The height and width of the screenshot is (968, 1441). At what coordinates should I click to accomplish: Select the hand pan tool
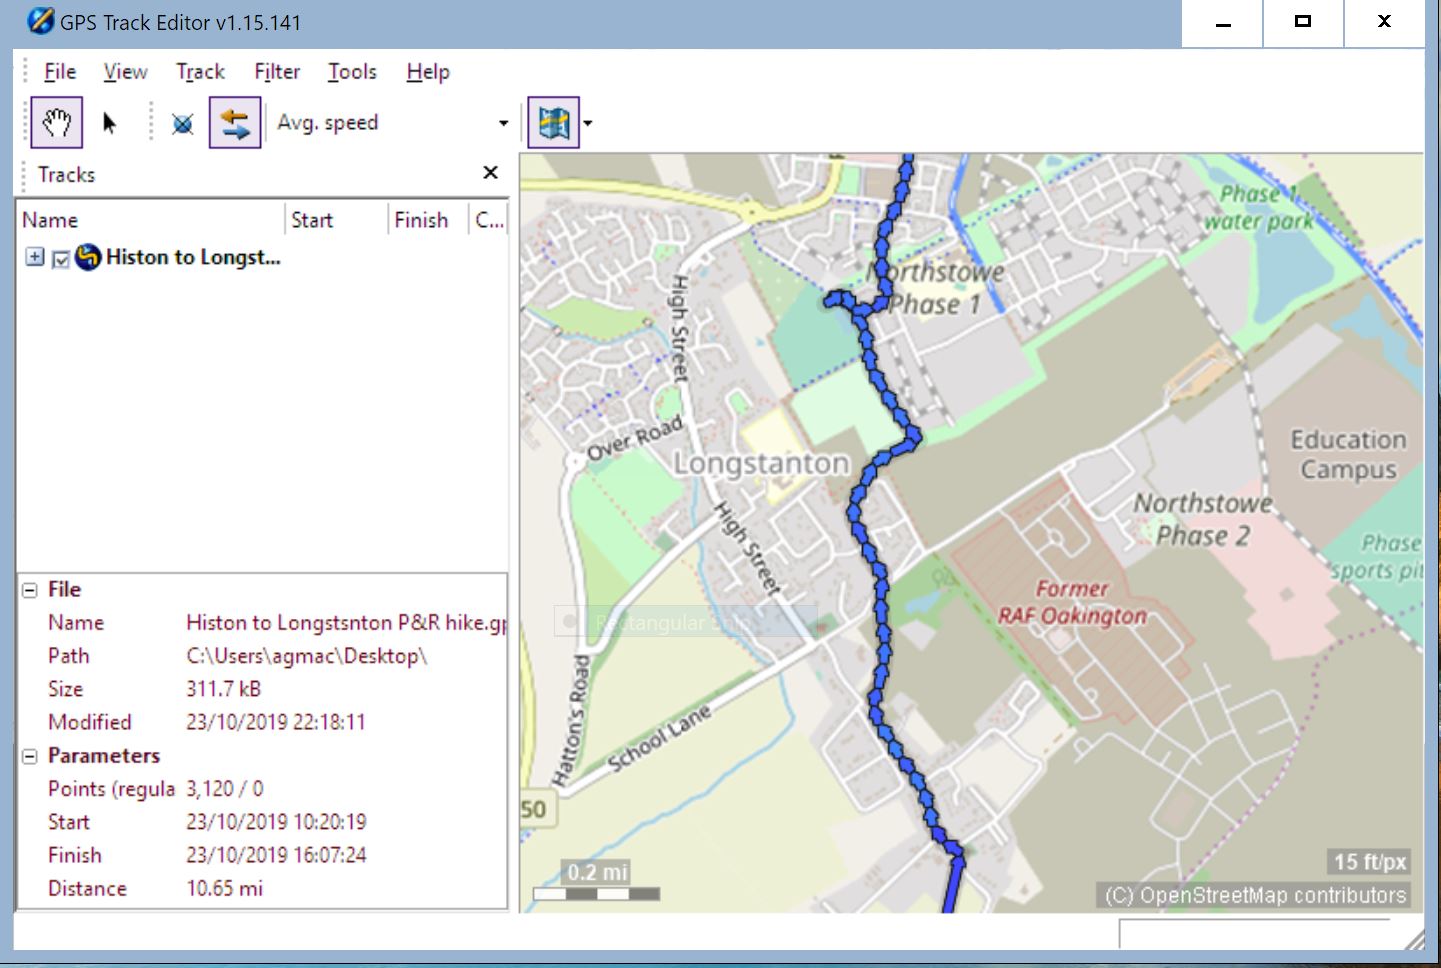point(56,122)
